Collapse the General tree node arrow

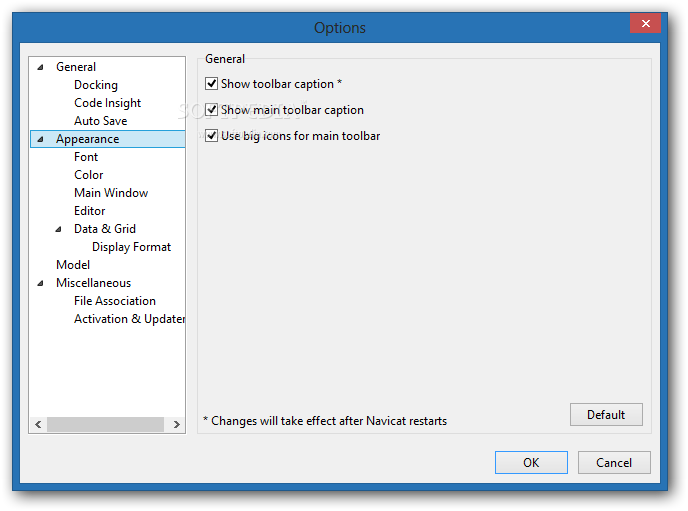tap(40, 67)
